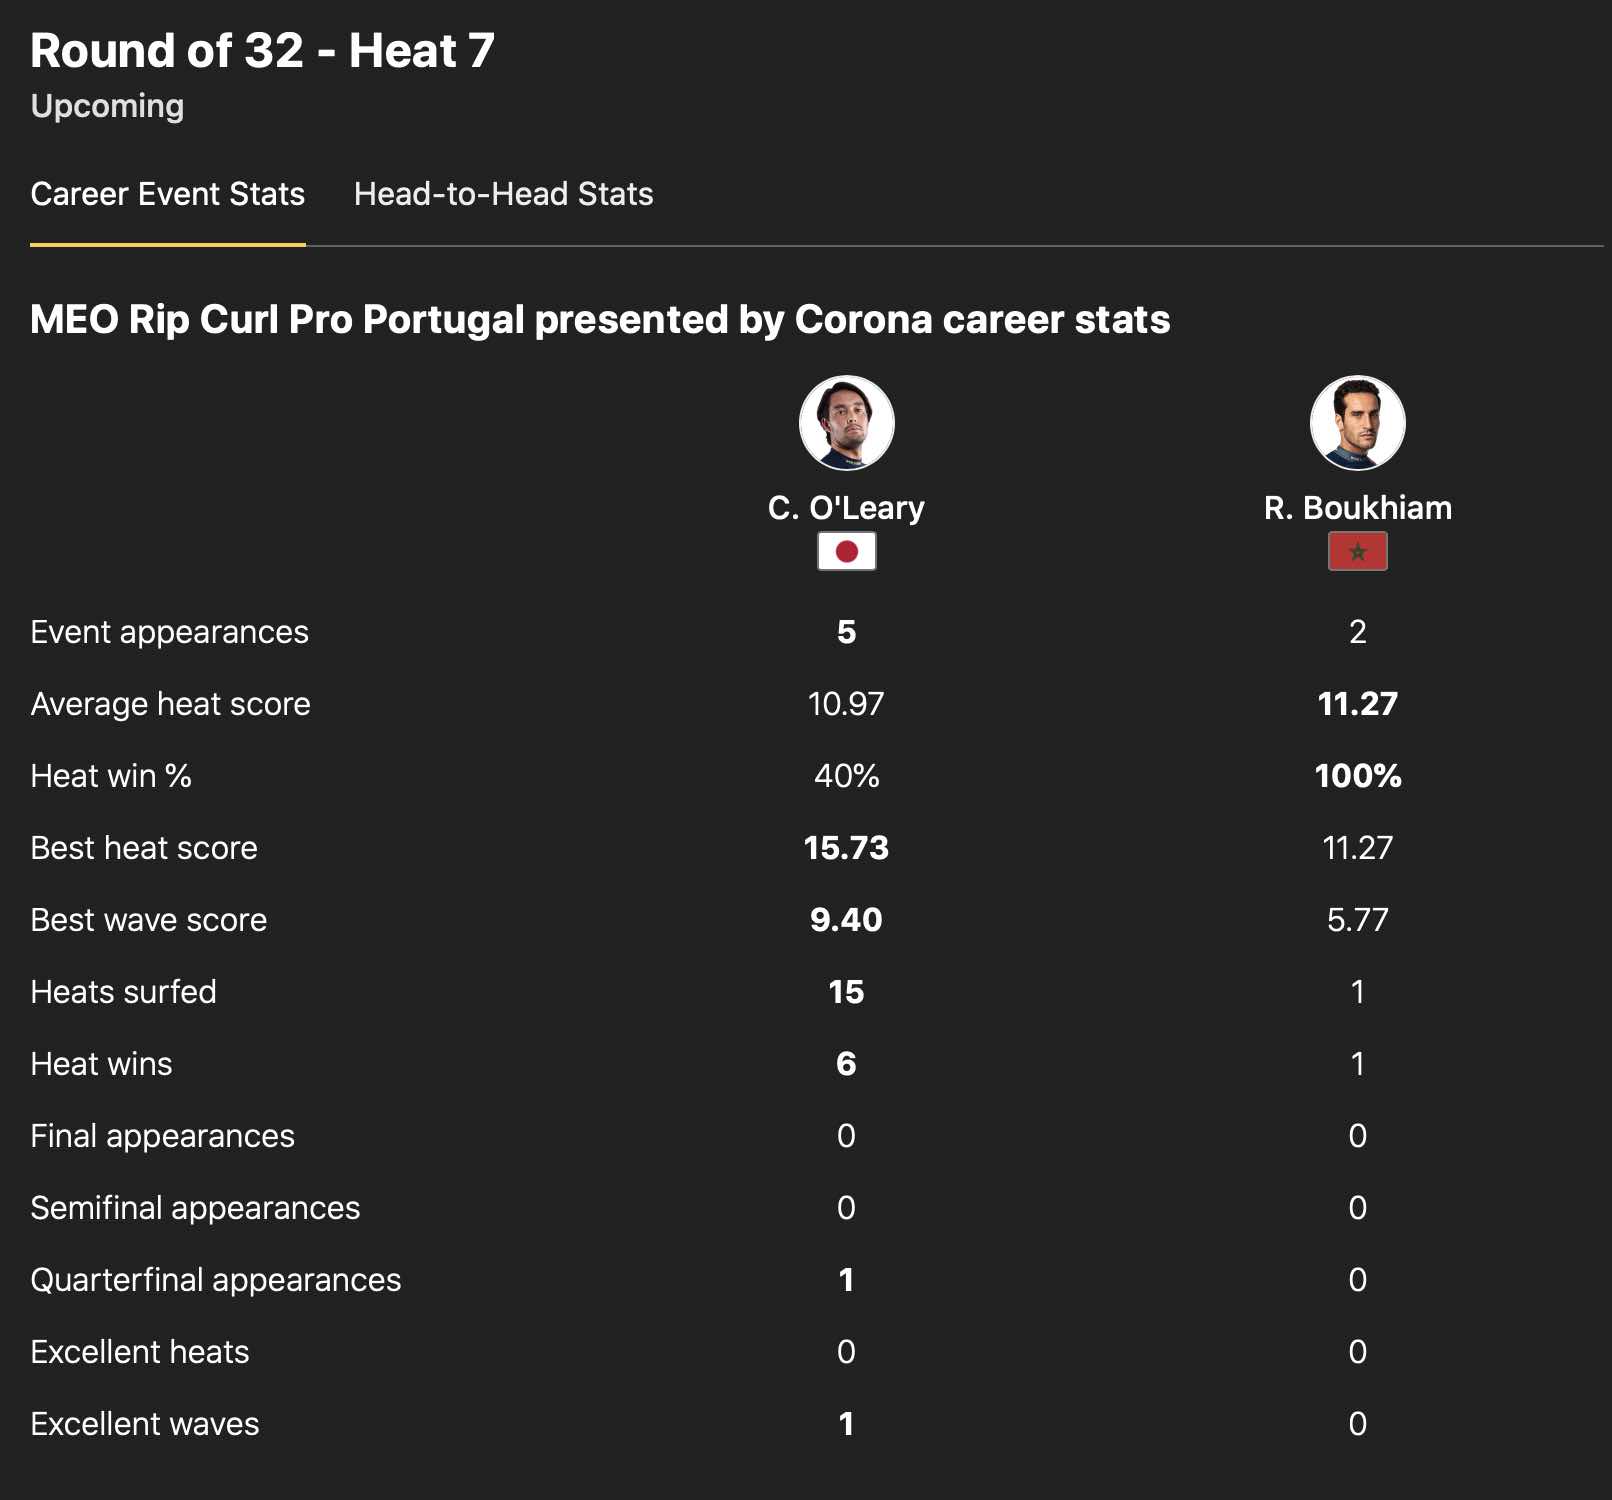The image size is (1612, 1500).
Task: Click Boukhiam's 100% heat win value
Action: click(x=1357, y=776)
